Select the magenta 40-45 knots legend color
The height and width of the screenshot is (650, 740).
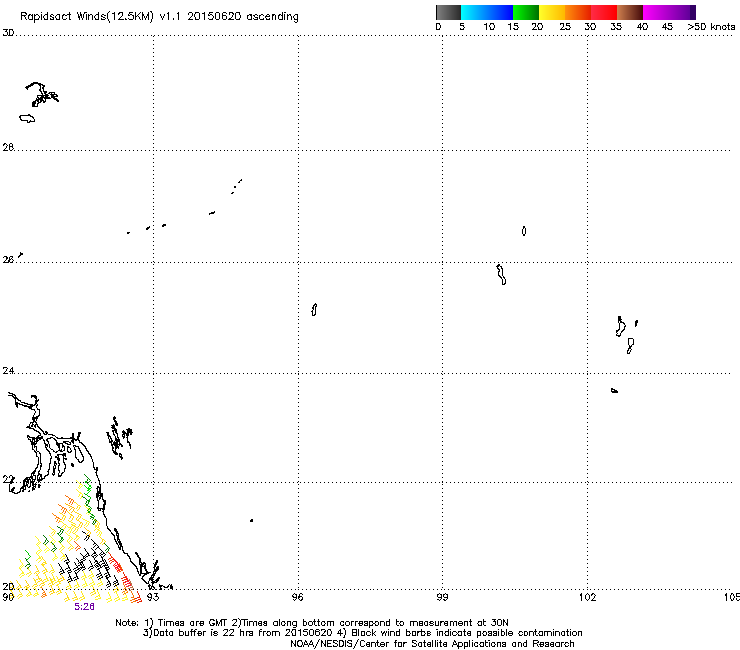point(656,12)
